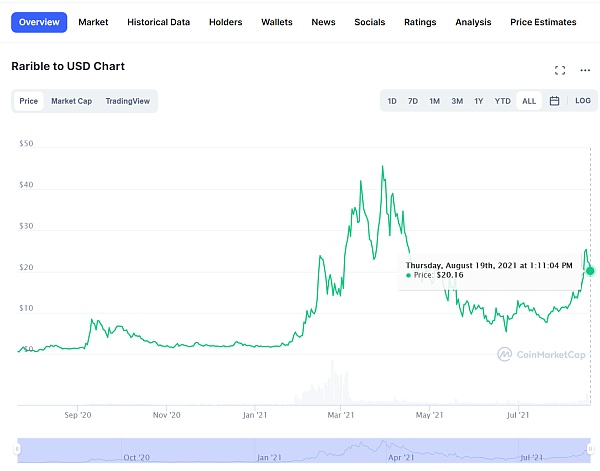Select the 1M time range
This screenshot has width=600, height=471.
pyautogui.click(x=434, y=101)
